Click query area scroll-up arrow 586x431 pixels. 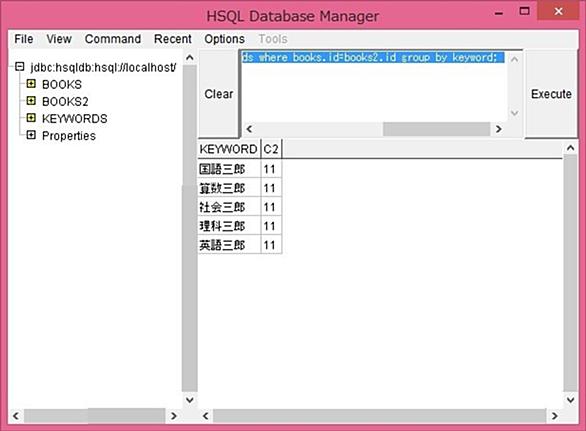click(x=515, y=59)
